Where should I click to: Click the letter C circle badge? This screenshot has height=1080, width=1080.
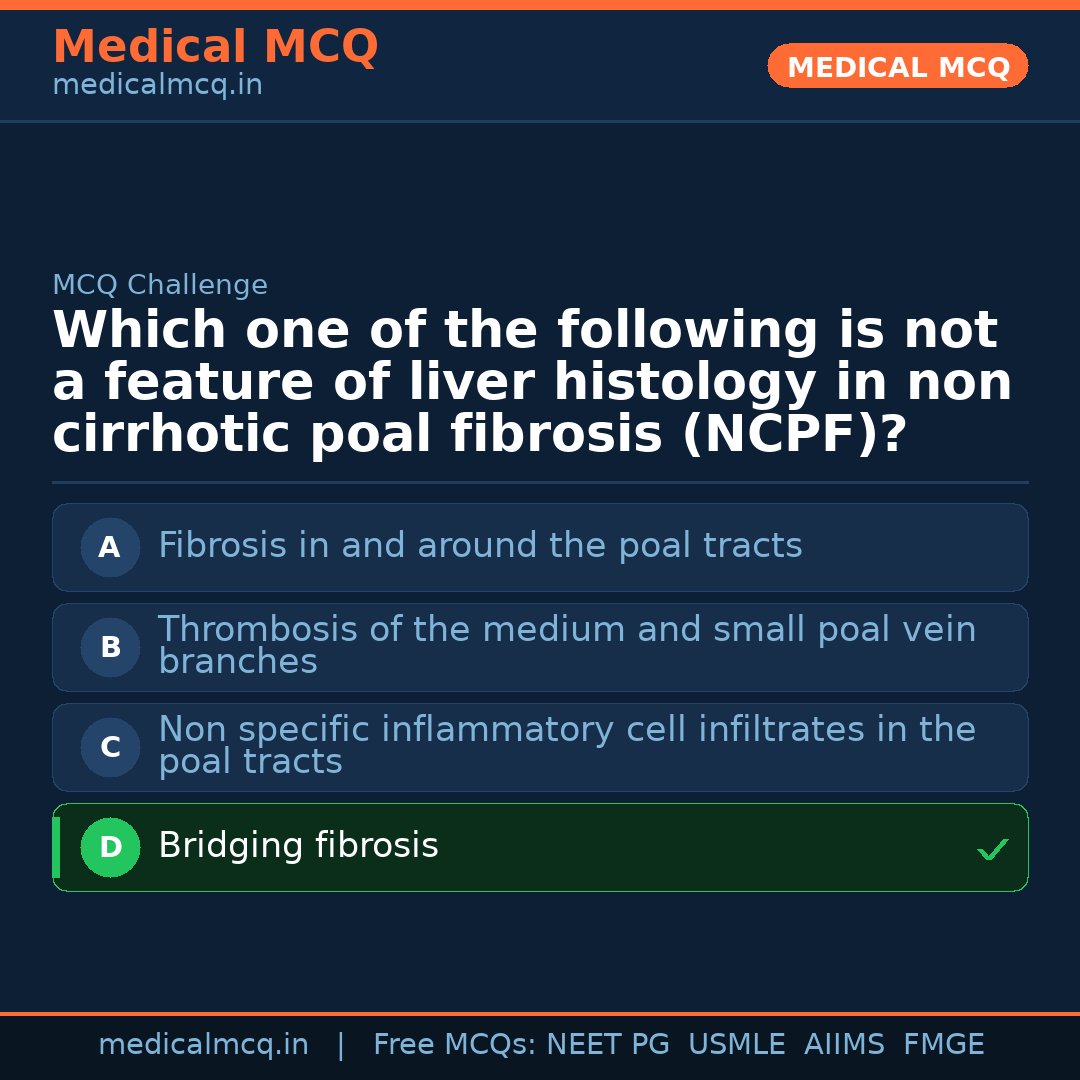pyautogui.click(x=110, y=747)
